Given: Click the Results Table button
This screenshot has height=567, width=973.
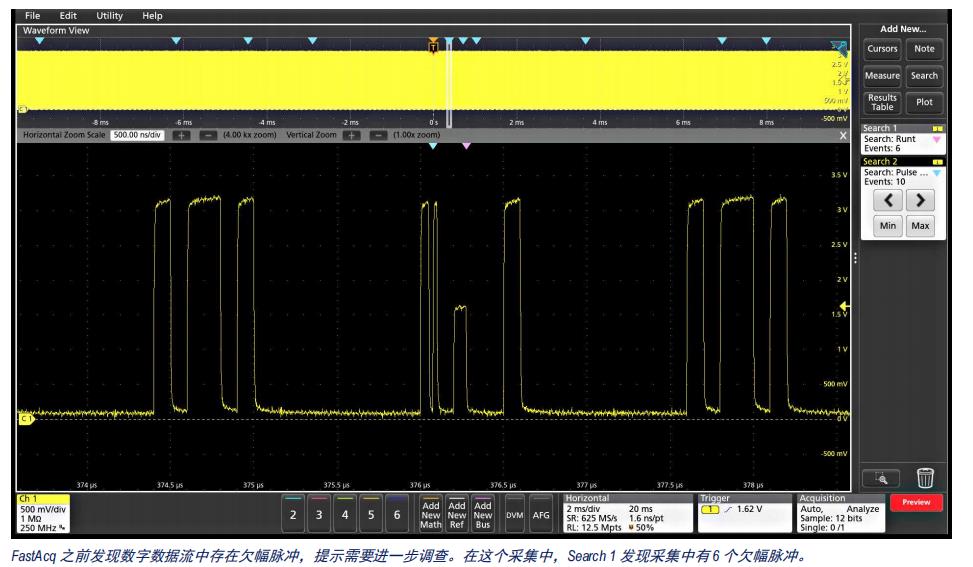Looking at the screenshot, I should coord(882,102).
